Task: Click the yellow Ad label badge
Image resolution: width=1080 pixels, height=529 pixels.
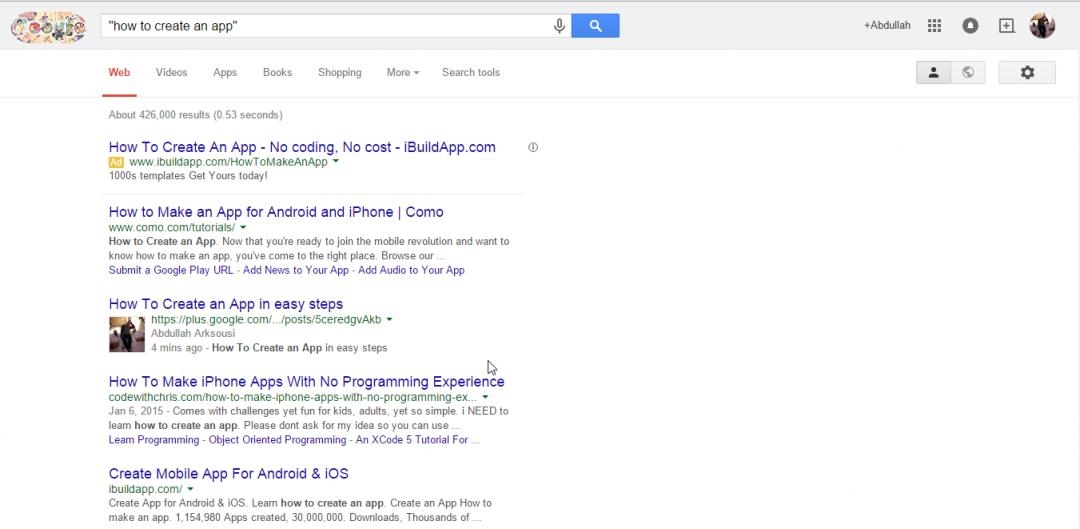Action: (x=116, y=162)
